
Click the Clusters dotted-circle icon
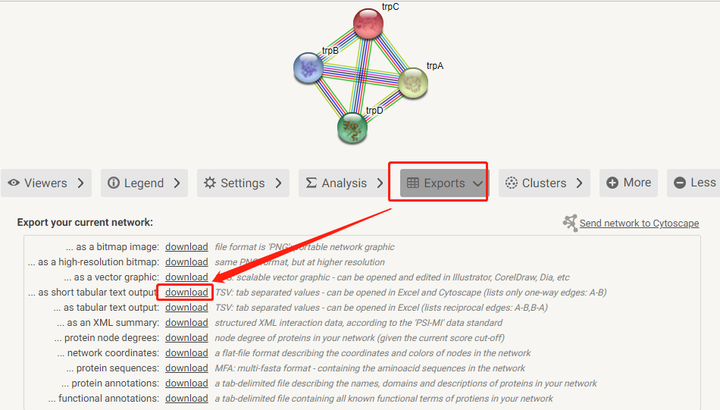pyautogui.click(x=511, y=183)
